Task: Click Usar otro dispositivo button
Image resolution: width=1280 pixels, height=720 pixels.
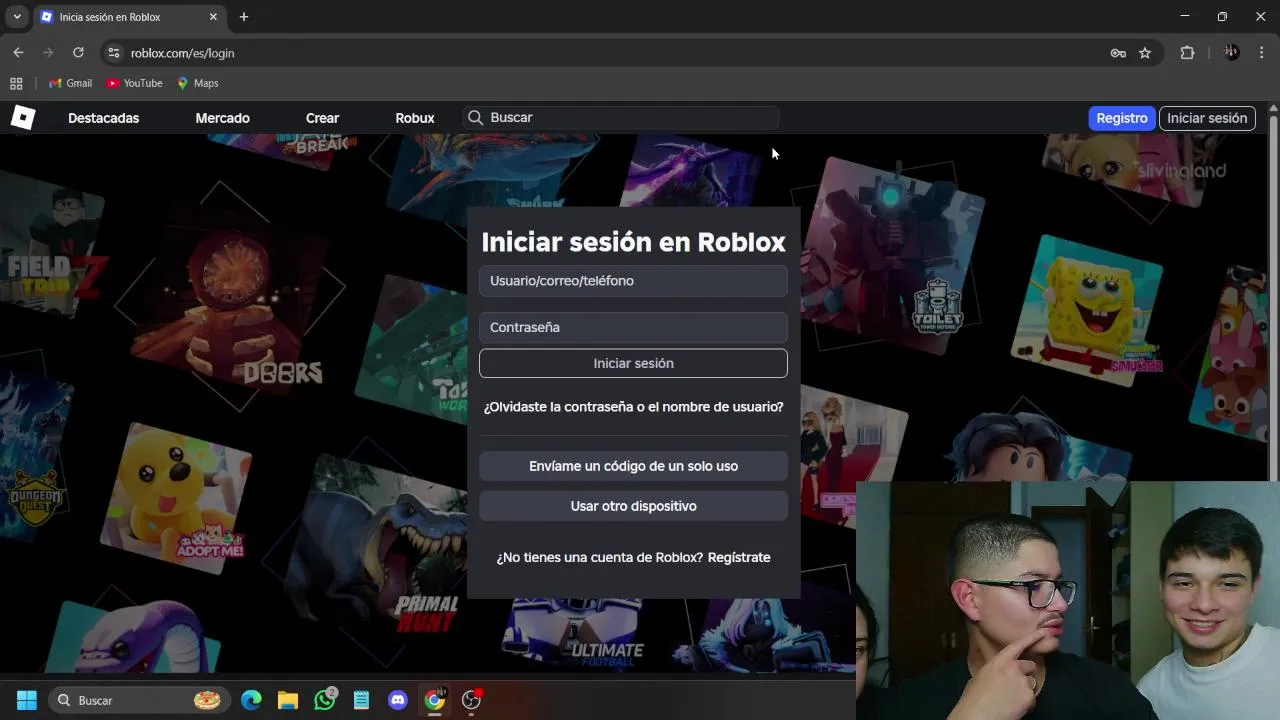Action: point(633,506)
